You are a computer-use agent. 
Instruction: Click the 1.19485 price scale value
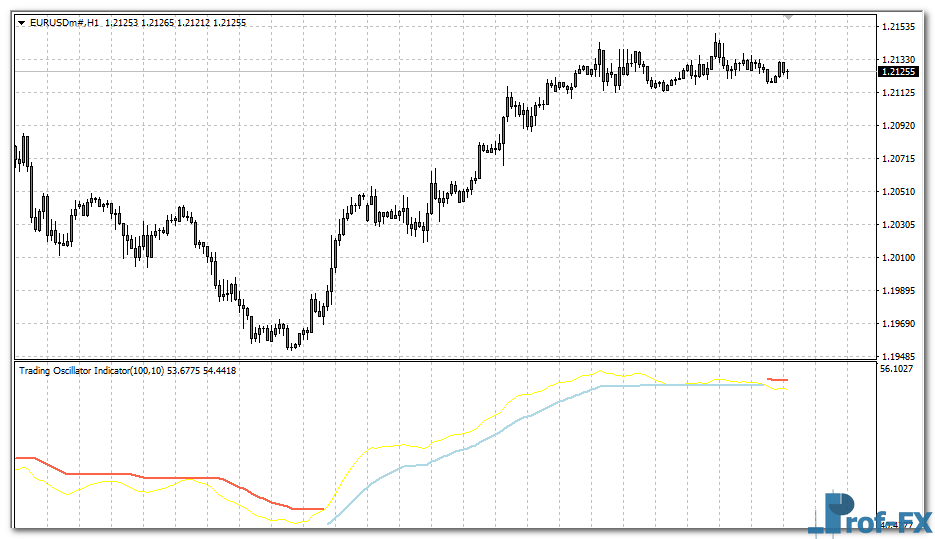898,356
